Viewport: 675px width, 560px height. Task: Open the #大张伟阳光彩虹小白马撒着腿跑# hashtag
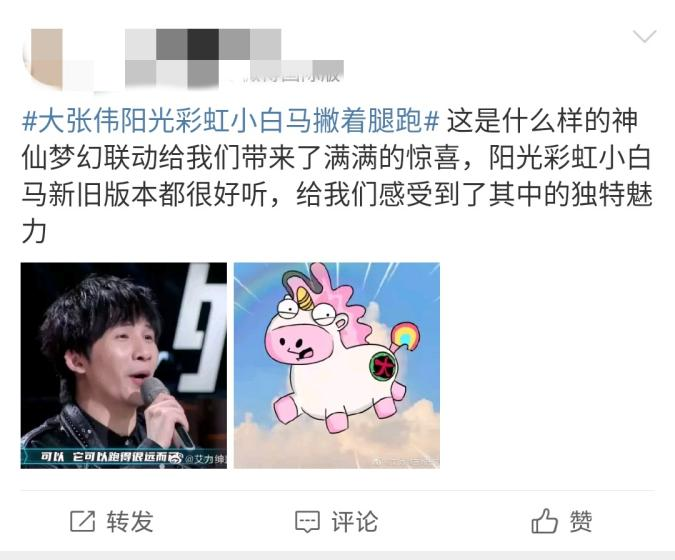coord(230,121)
